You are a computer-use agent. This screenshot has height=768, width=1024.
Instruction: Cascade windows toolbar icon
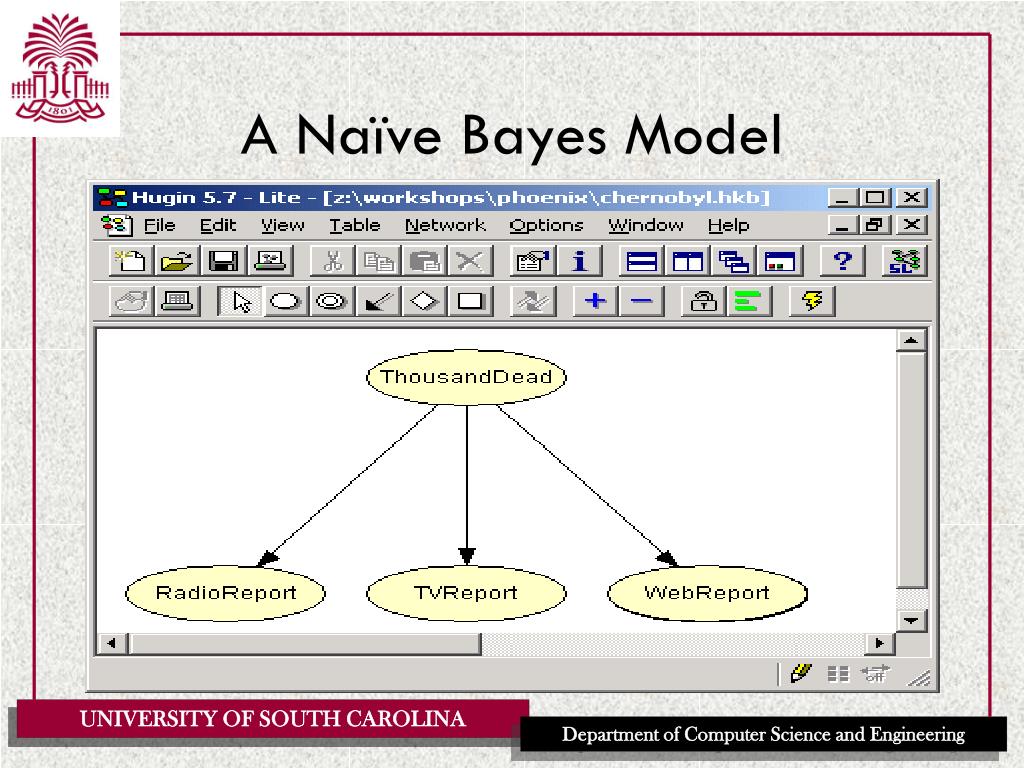[x=733, y=261]
